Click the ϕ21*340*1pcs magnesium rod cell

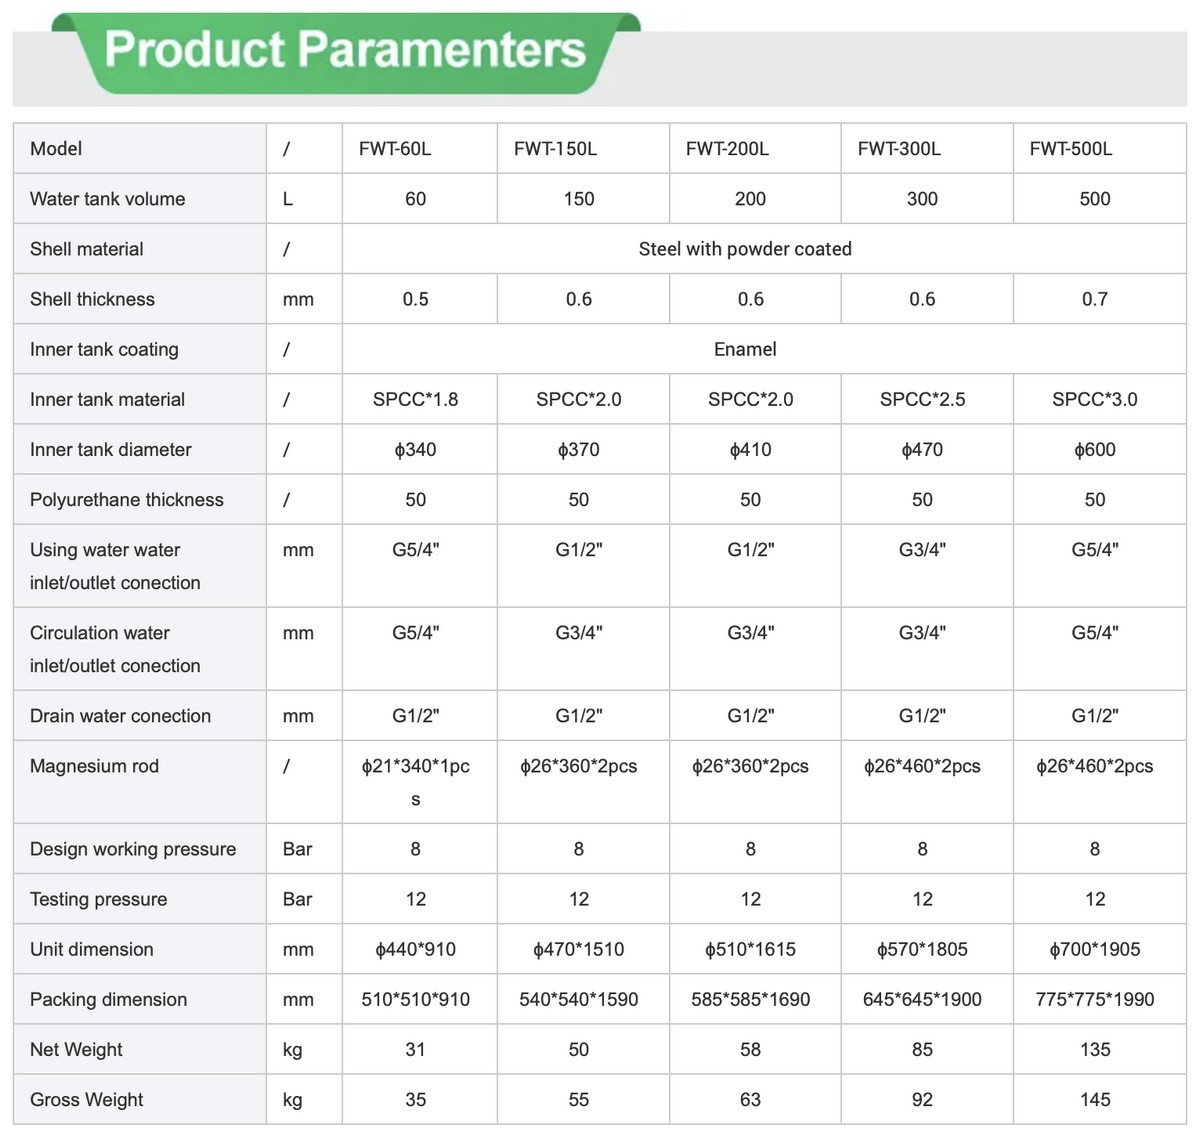(415, 780)
